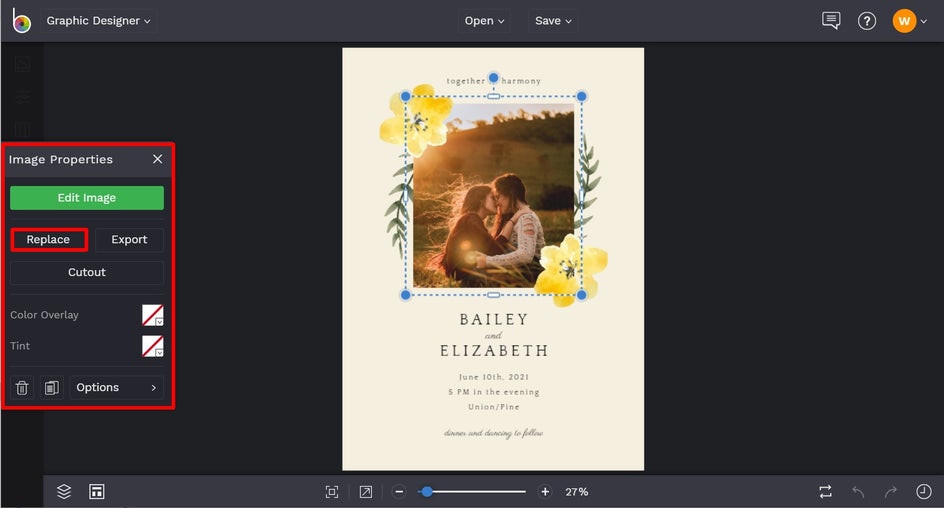Open the Save menu
The width and height of the screenshot is (944, 508).
[x=553, y=21]
